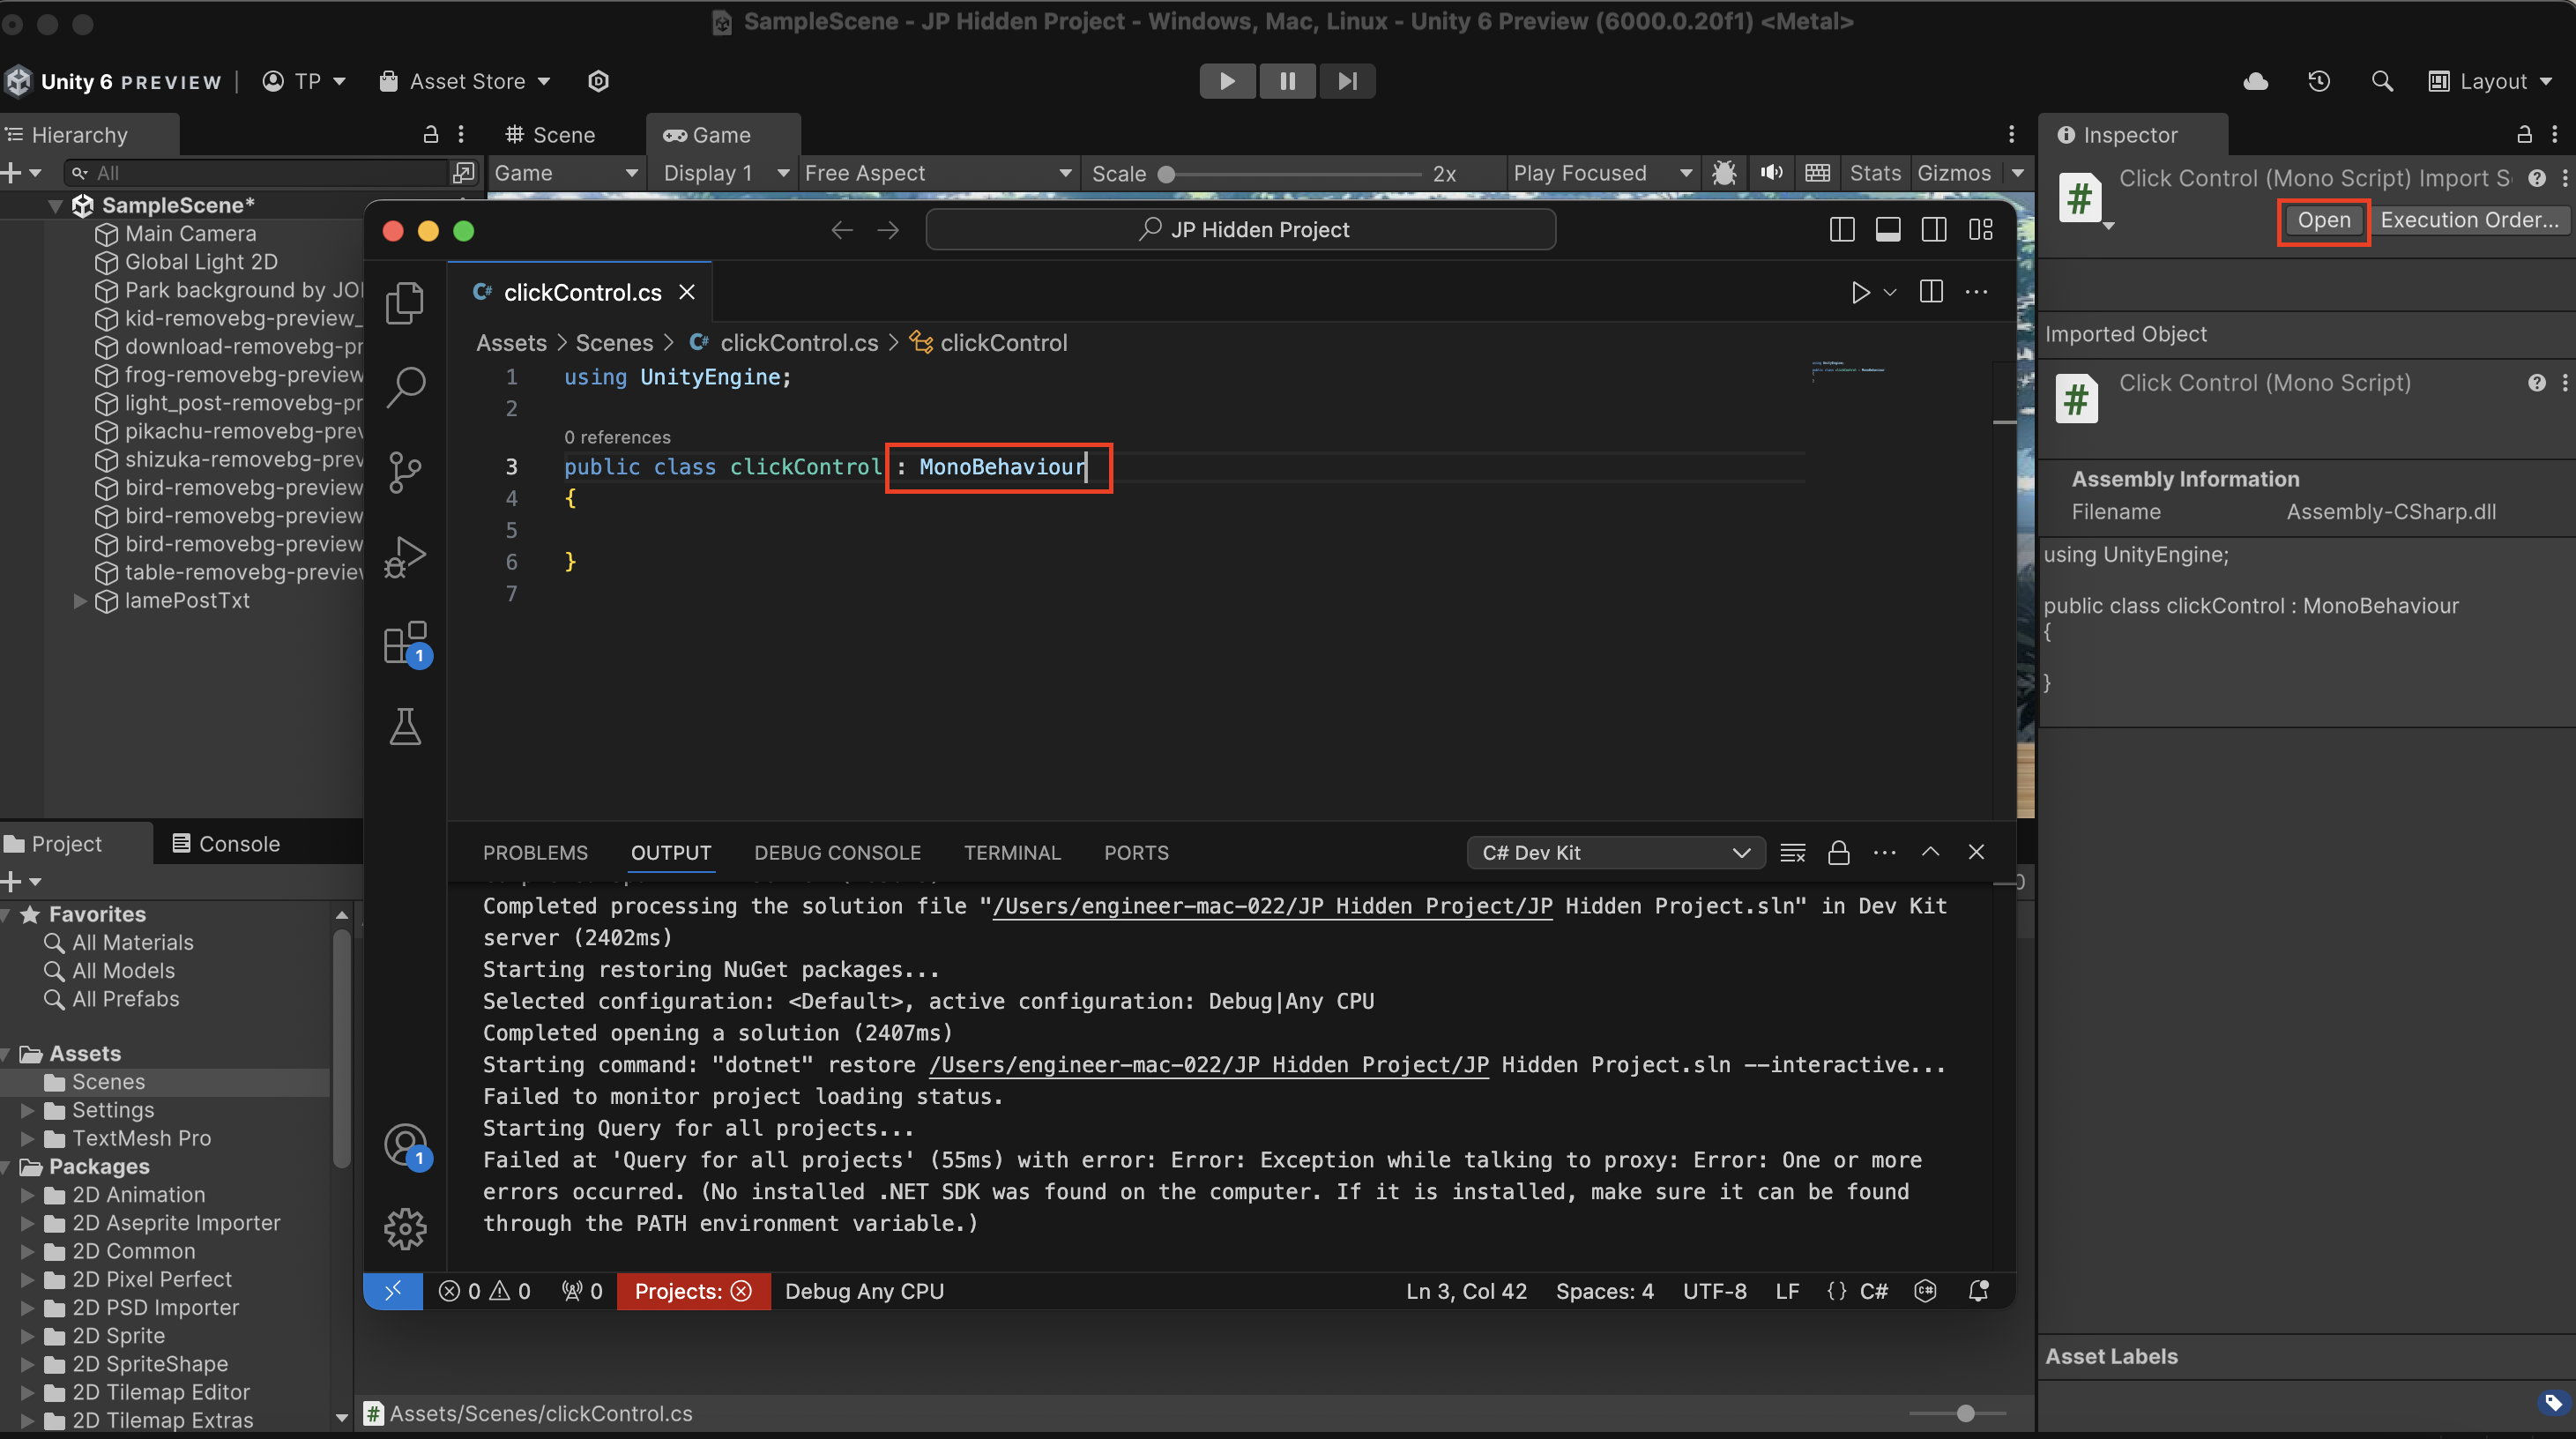Expand the Settings folder
The image size is (2576, 1439).
tap(27, 1110)
